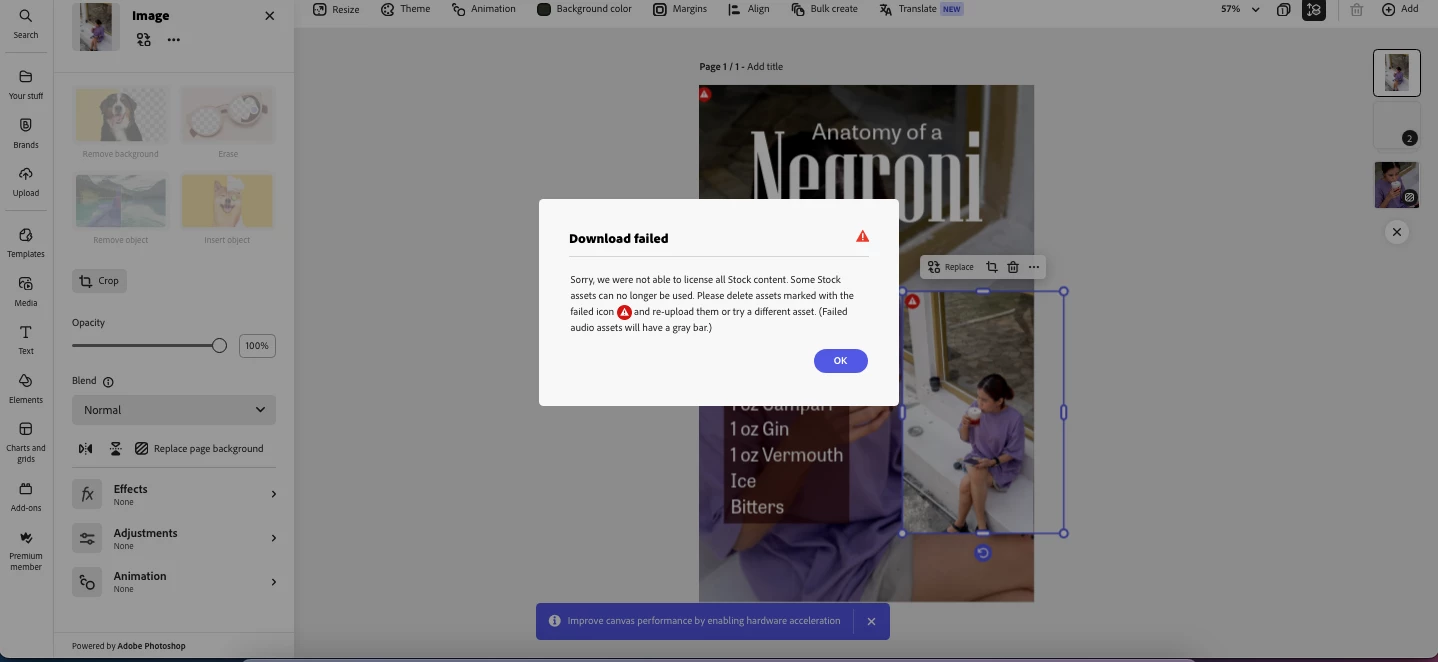1438x662 pixels.
Task: Open Search in the left sidebar
Action: click(26, 23)
